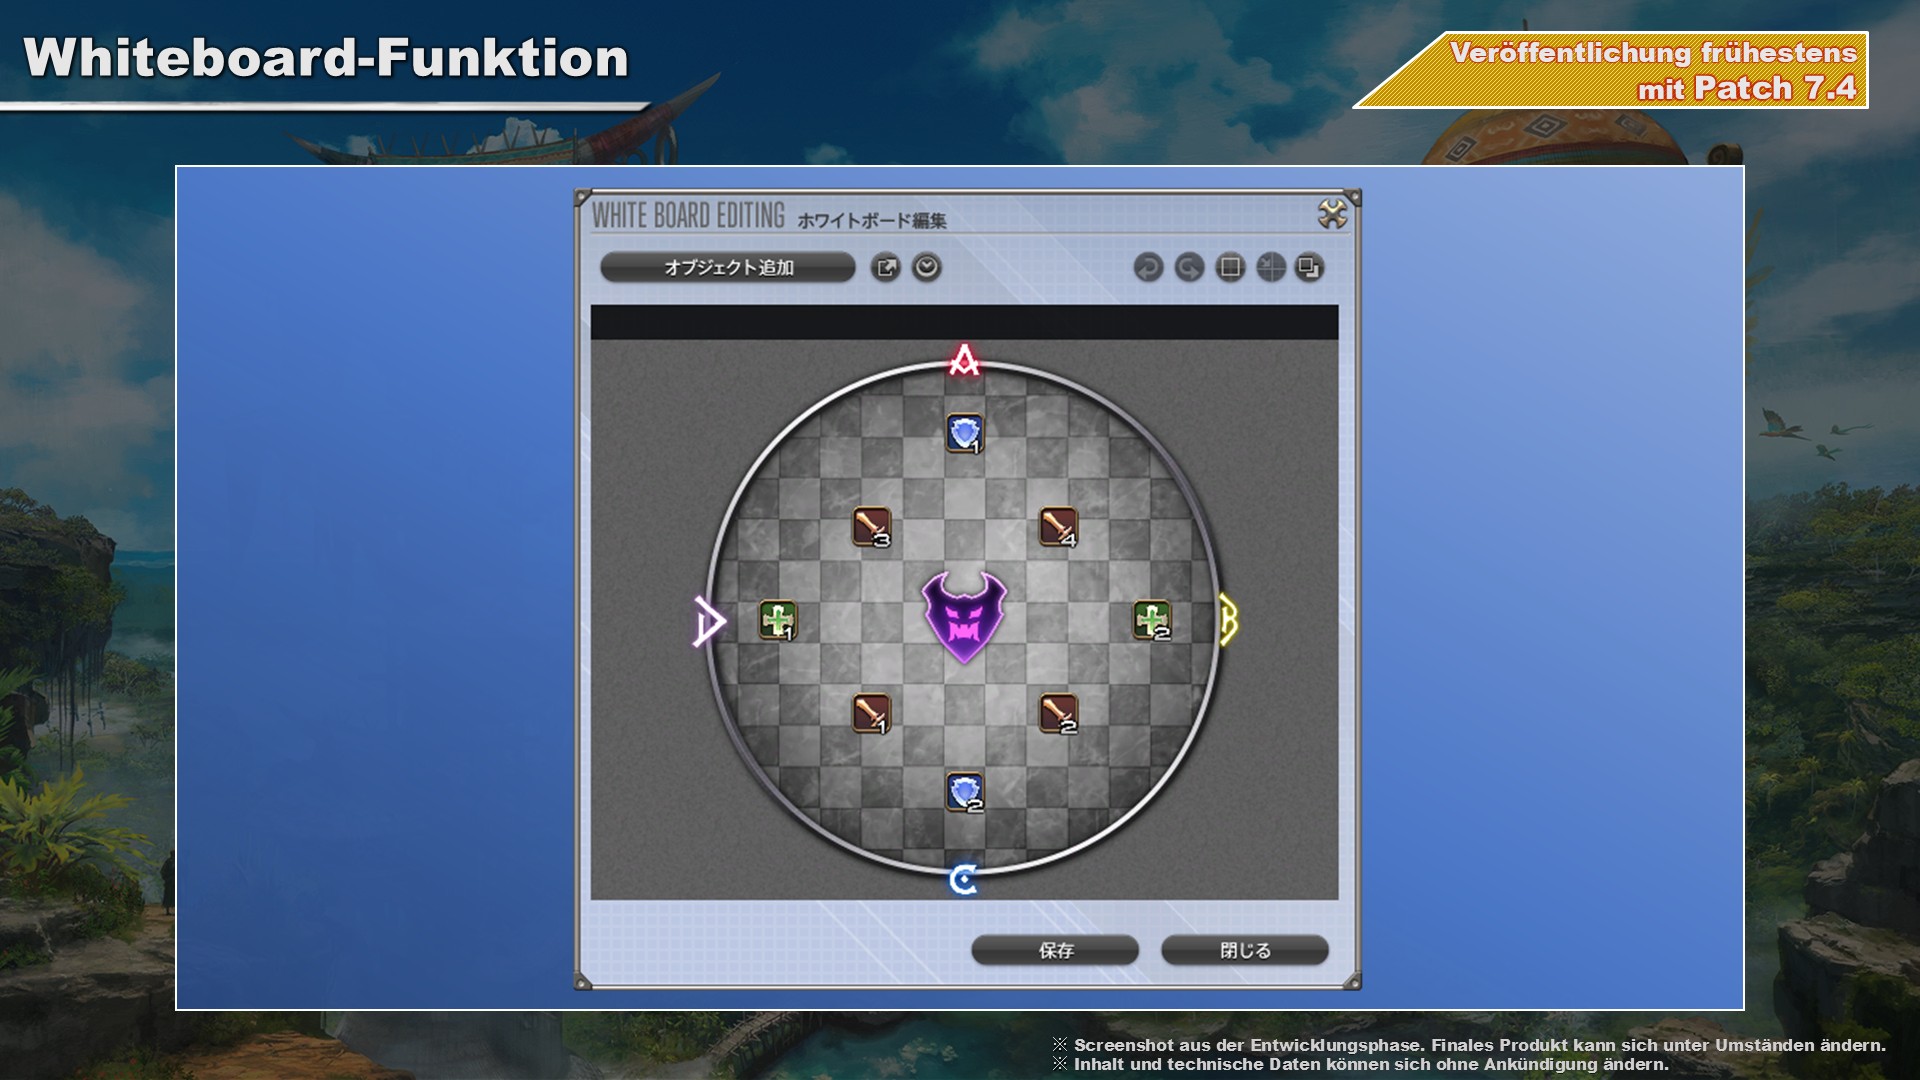This screenshot has height=1080, width=1920.
Task: Click the square frame icon in toolbar
Action: (x=1230, y=267)
